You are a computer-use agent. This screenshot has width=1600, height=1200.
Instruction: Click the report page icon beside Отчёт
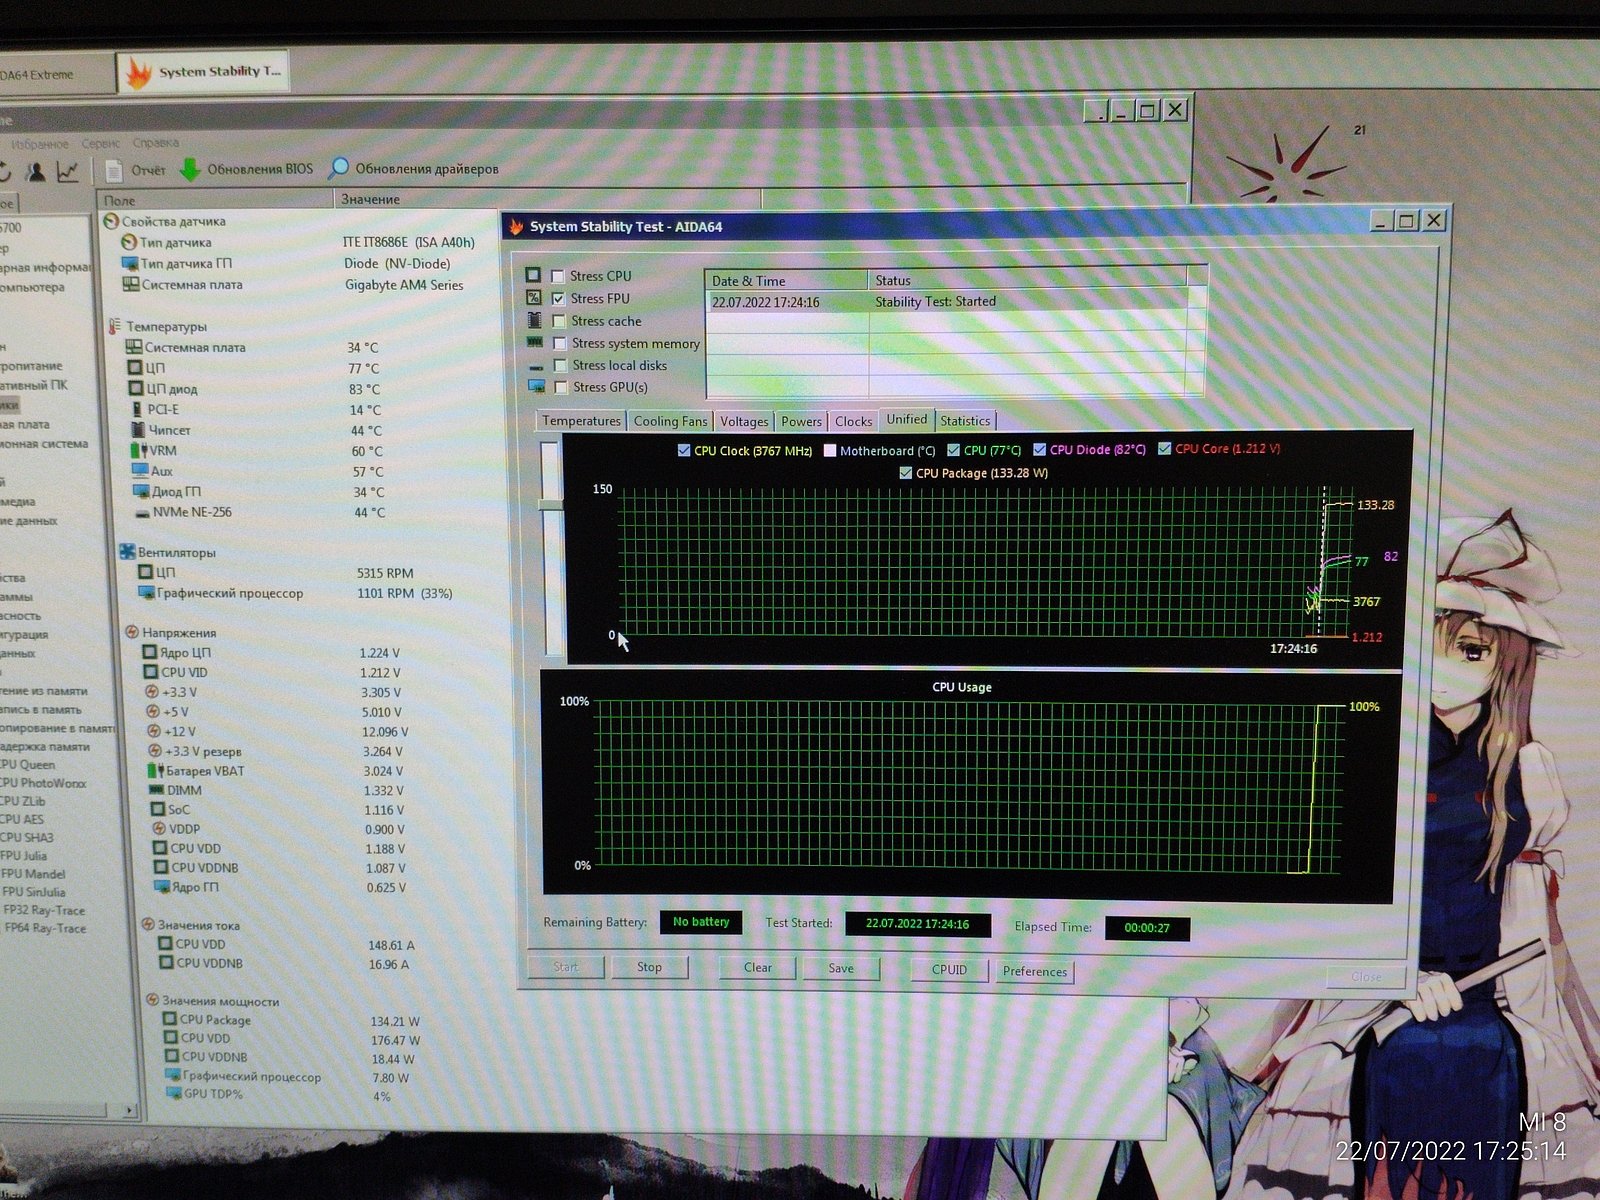click(113, 170)
